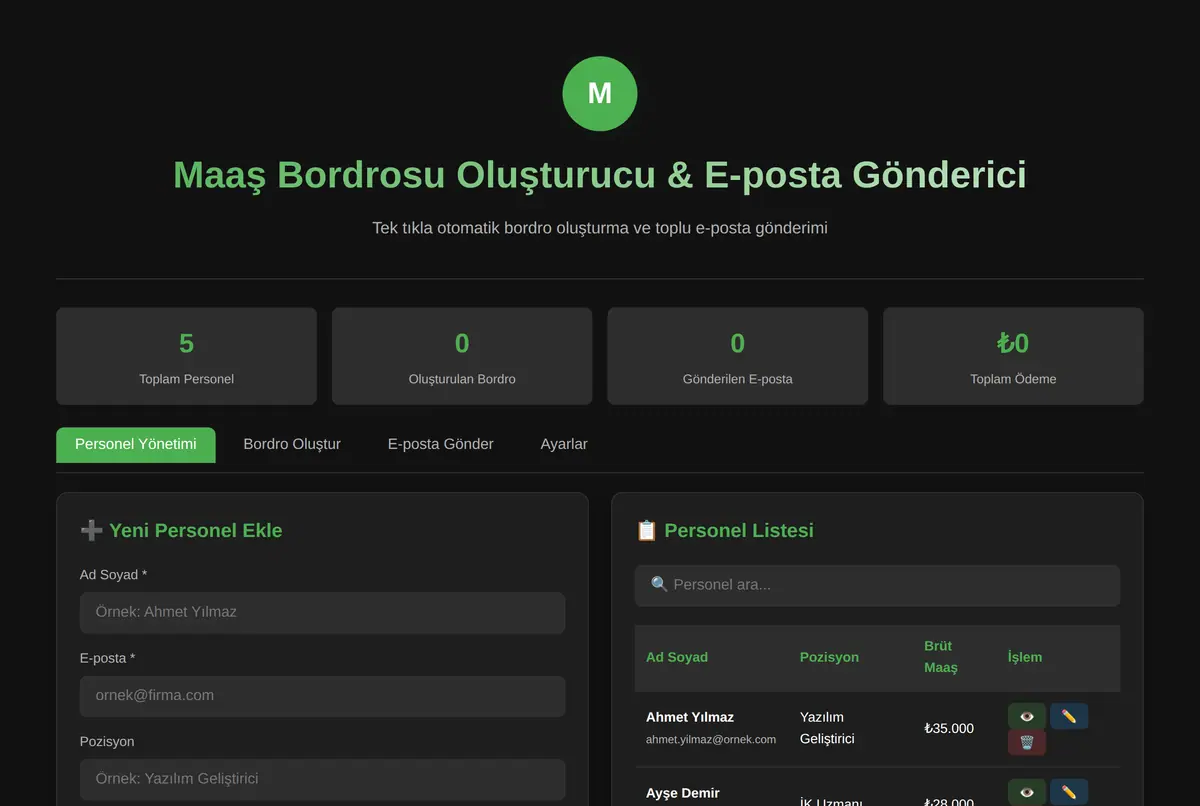Open the Ayarlar tab
The height and width of the screenshot is (806, 1200).
[x=564, y=444]
